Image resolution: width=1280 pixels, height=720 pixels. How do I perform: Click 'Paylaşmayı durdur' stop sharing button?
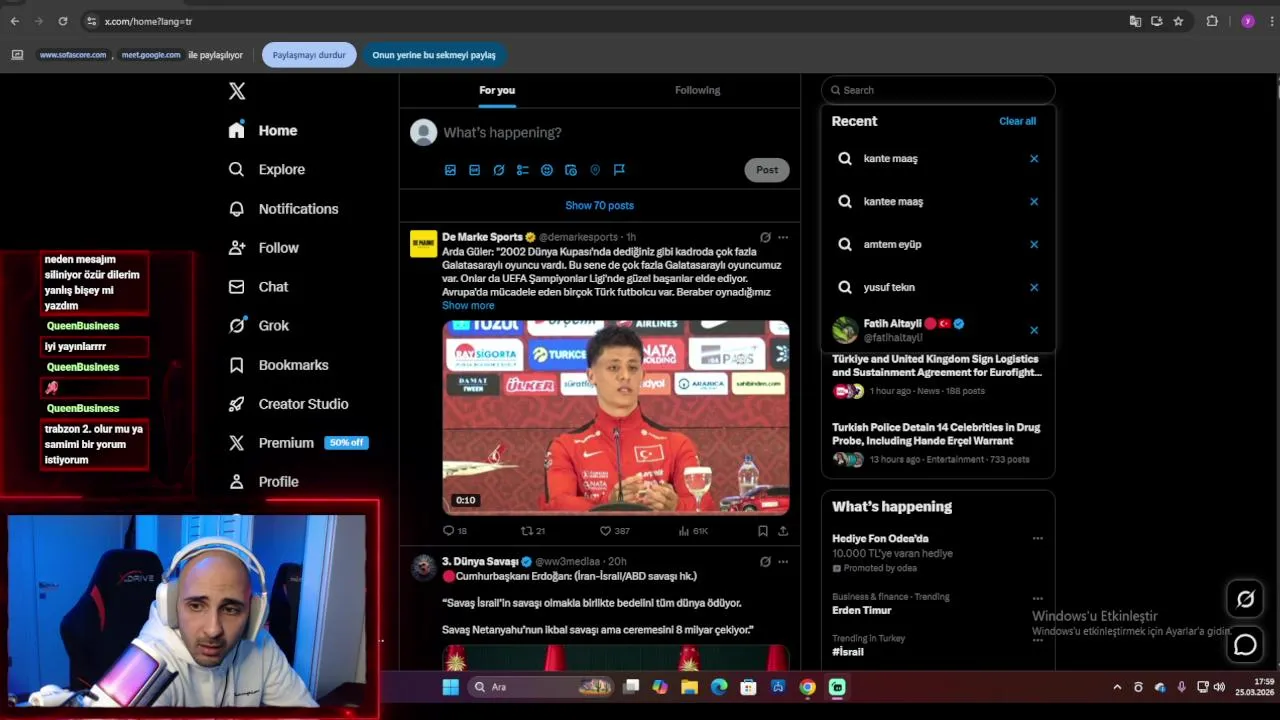coord(309,55)
